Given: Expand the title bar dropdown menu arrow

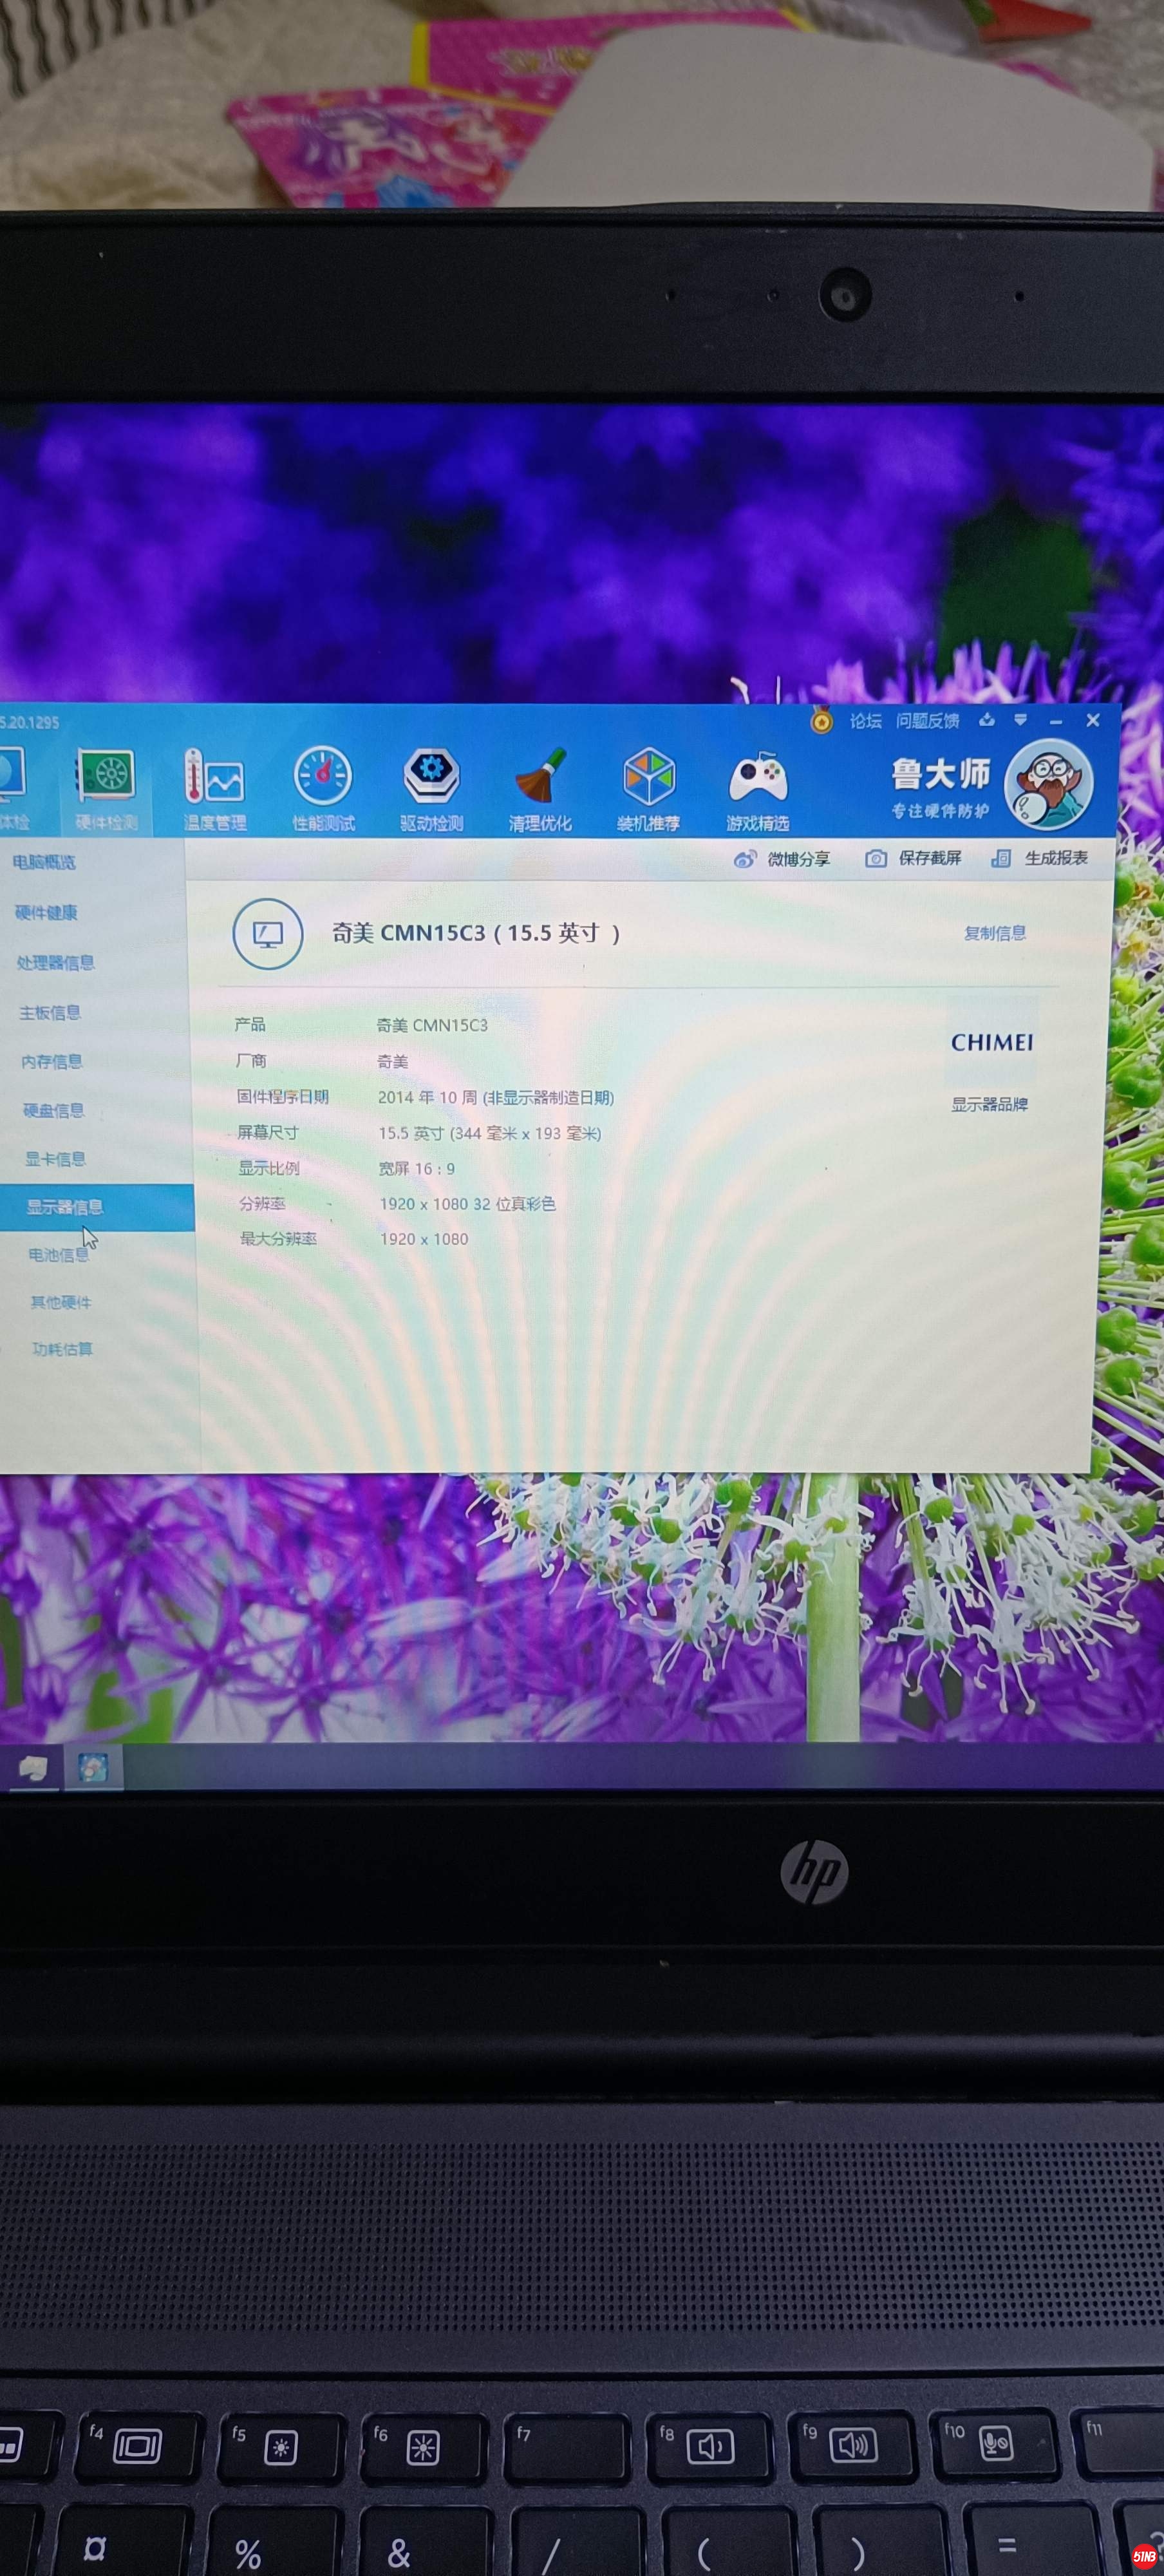Looking at the screenshot, I should [x=1020, y=720].
